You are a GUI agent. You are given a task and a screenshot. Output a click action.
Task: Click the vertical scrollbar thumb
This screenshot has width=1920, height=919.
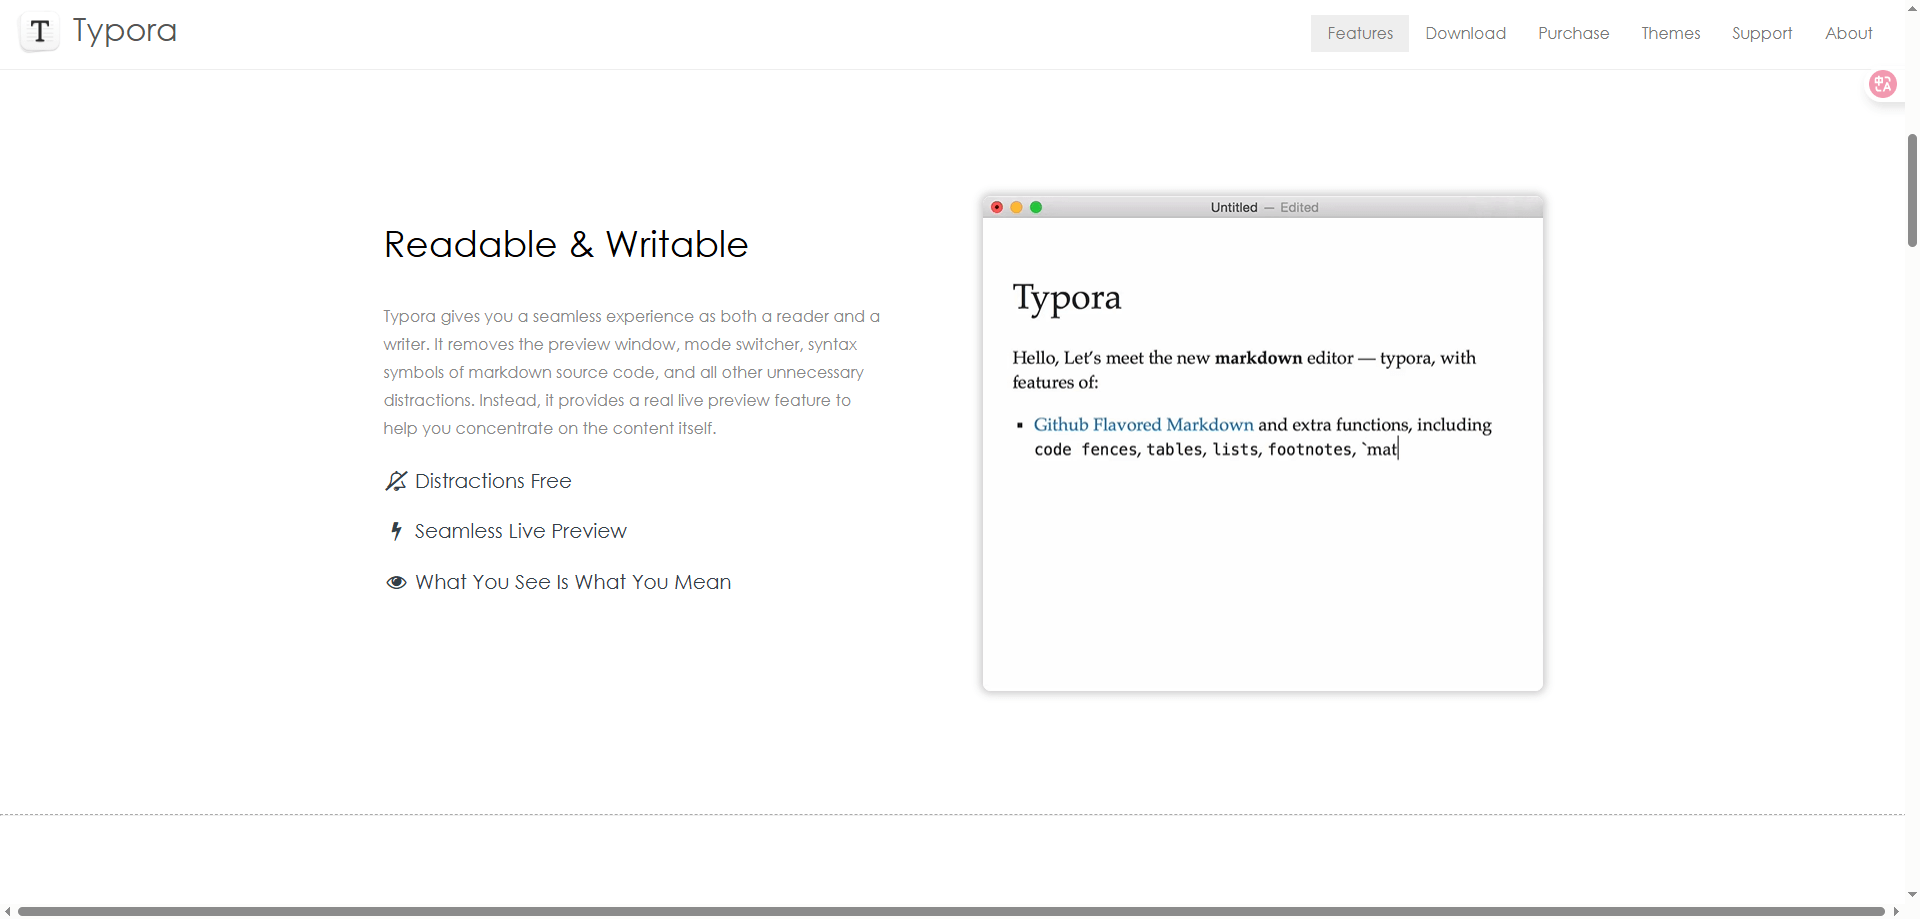[x=1912, y=190]
